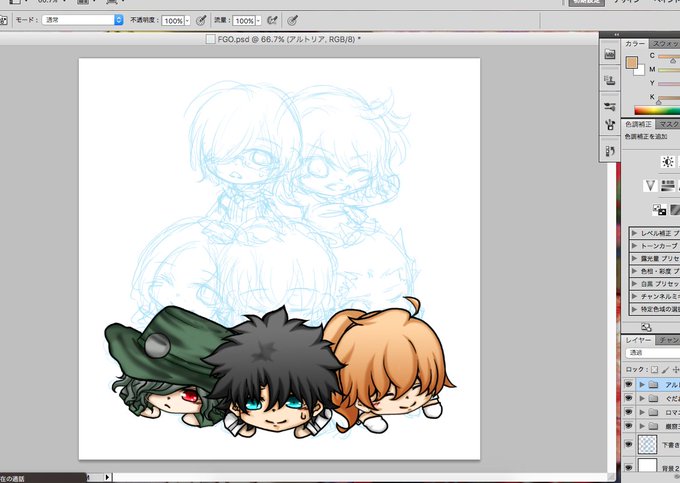
Task: Click the Y yellow slider
Action: [669, 84]
